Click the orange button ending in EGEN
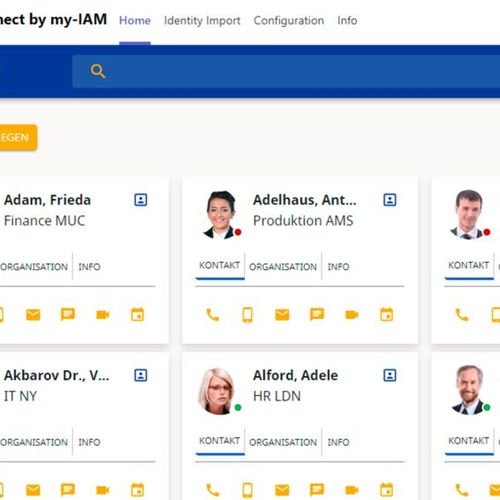The height and width of the screenshot is (500, 500). click(x=17, y=137)
